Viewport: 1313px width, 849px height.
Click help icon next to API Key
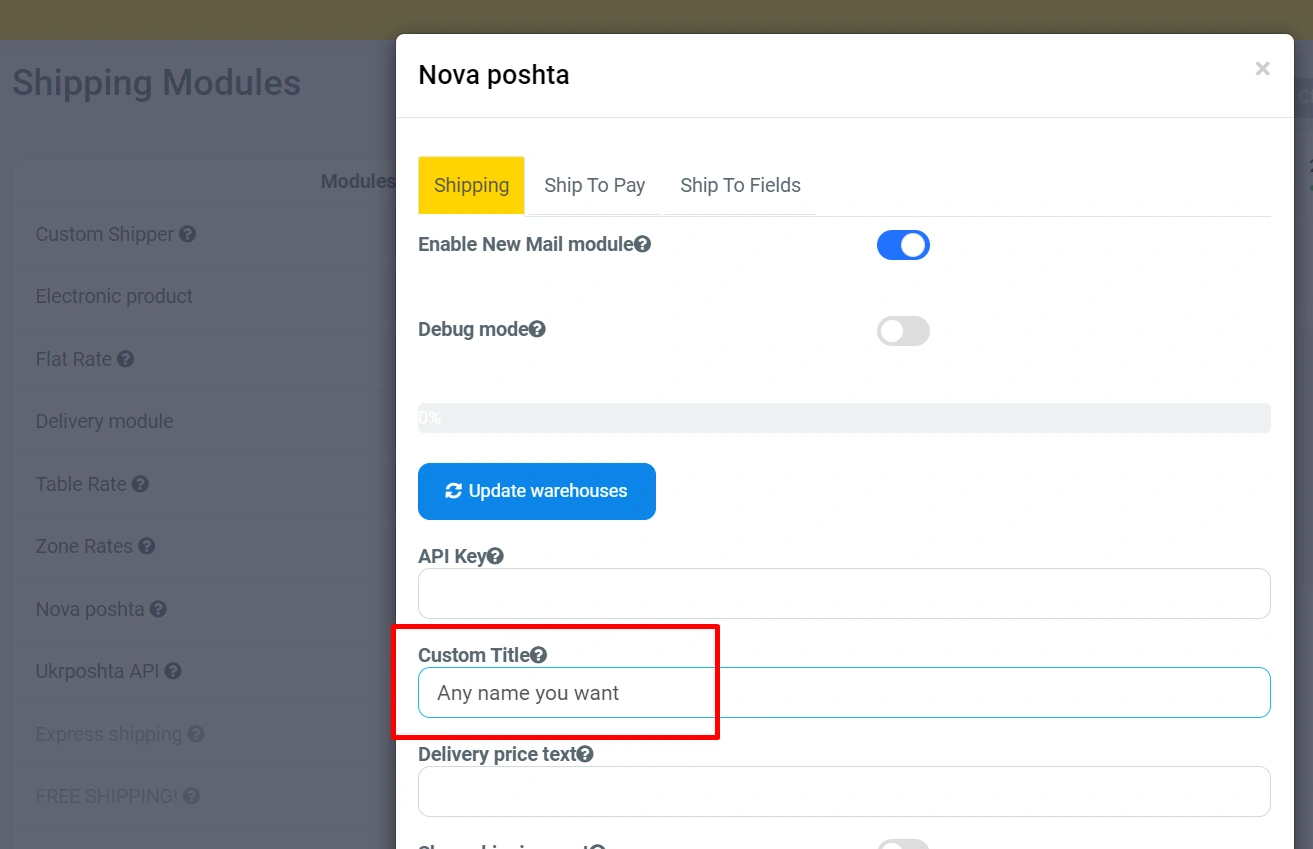coord(495,556)
